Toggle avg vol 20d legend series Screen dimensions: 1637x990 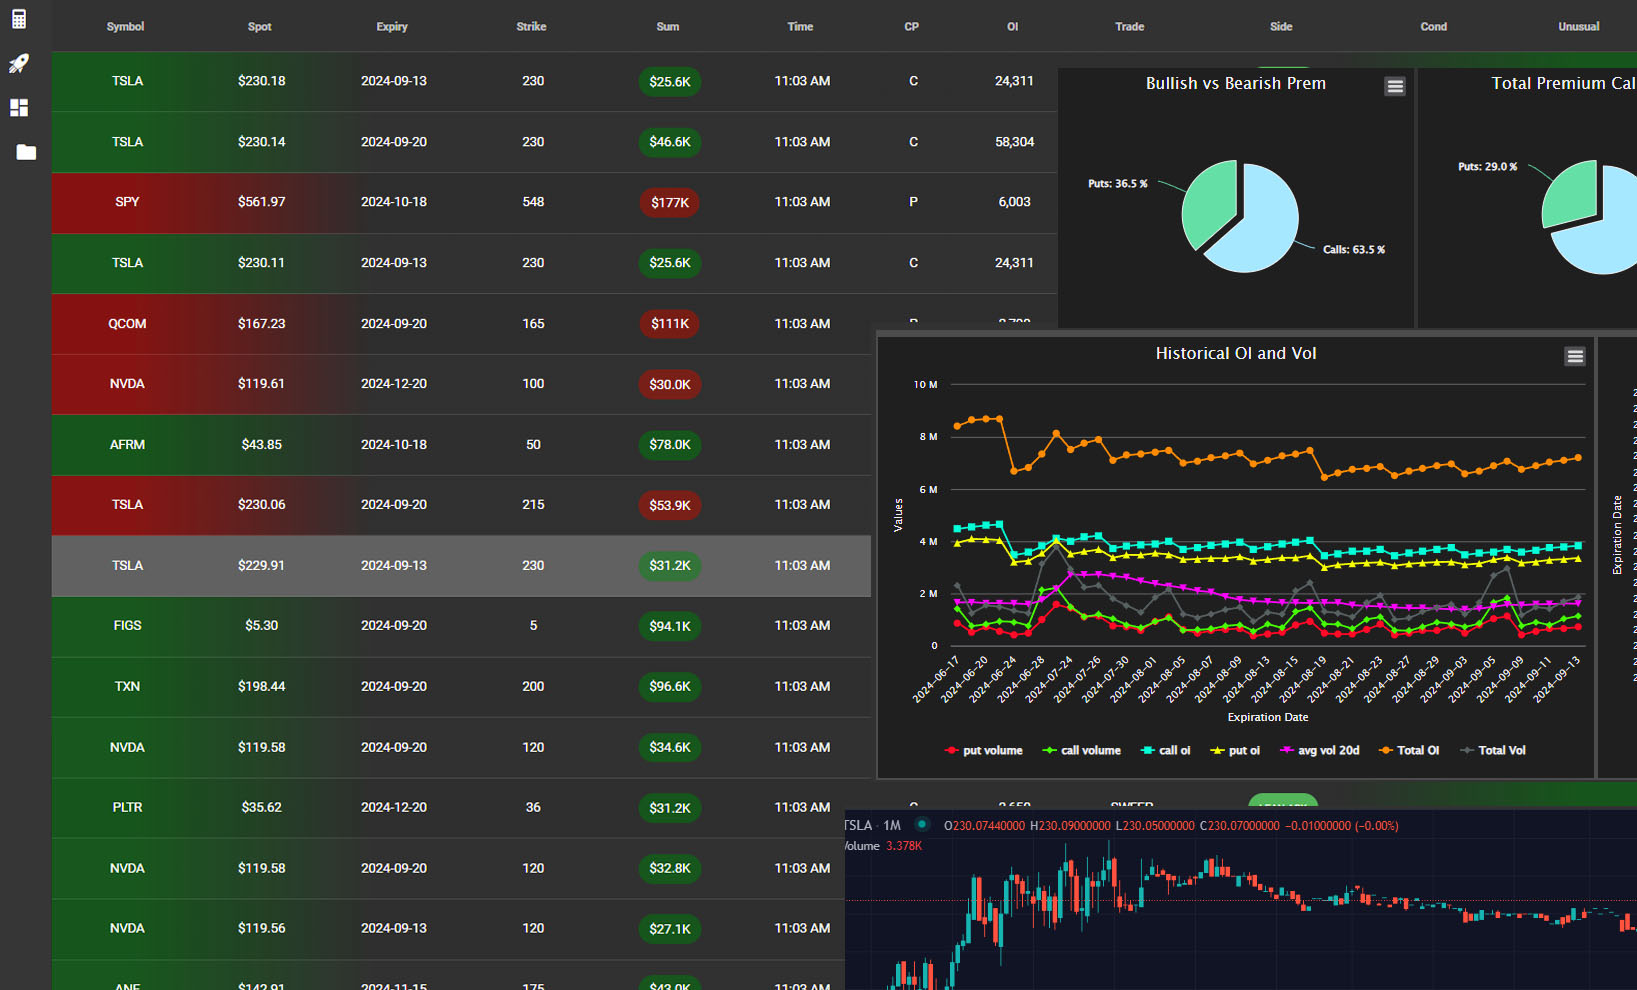pyautogui.click(x=1320, y=751)
